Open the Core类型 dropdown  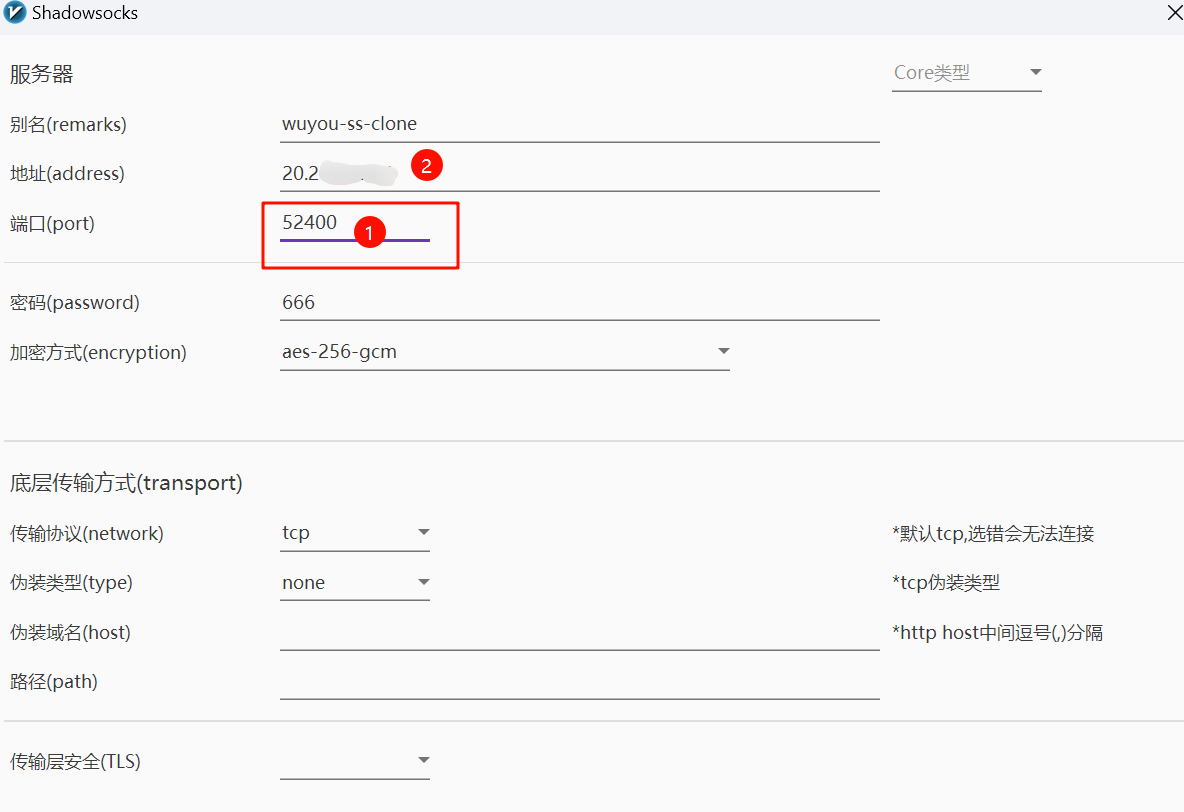coord(966,73)
